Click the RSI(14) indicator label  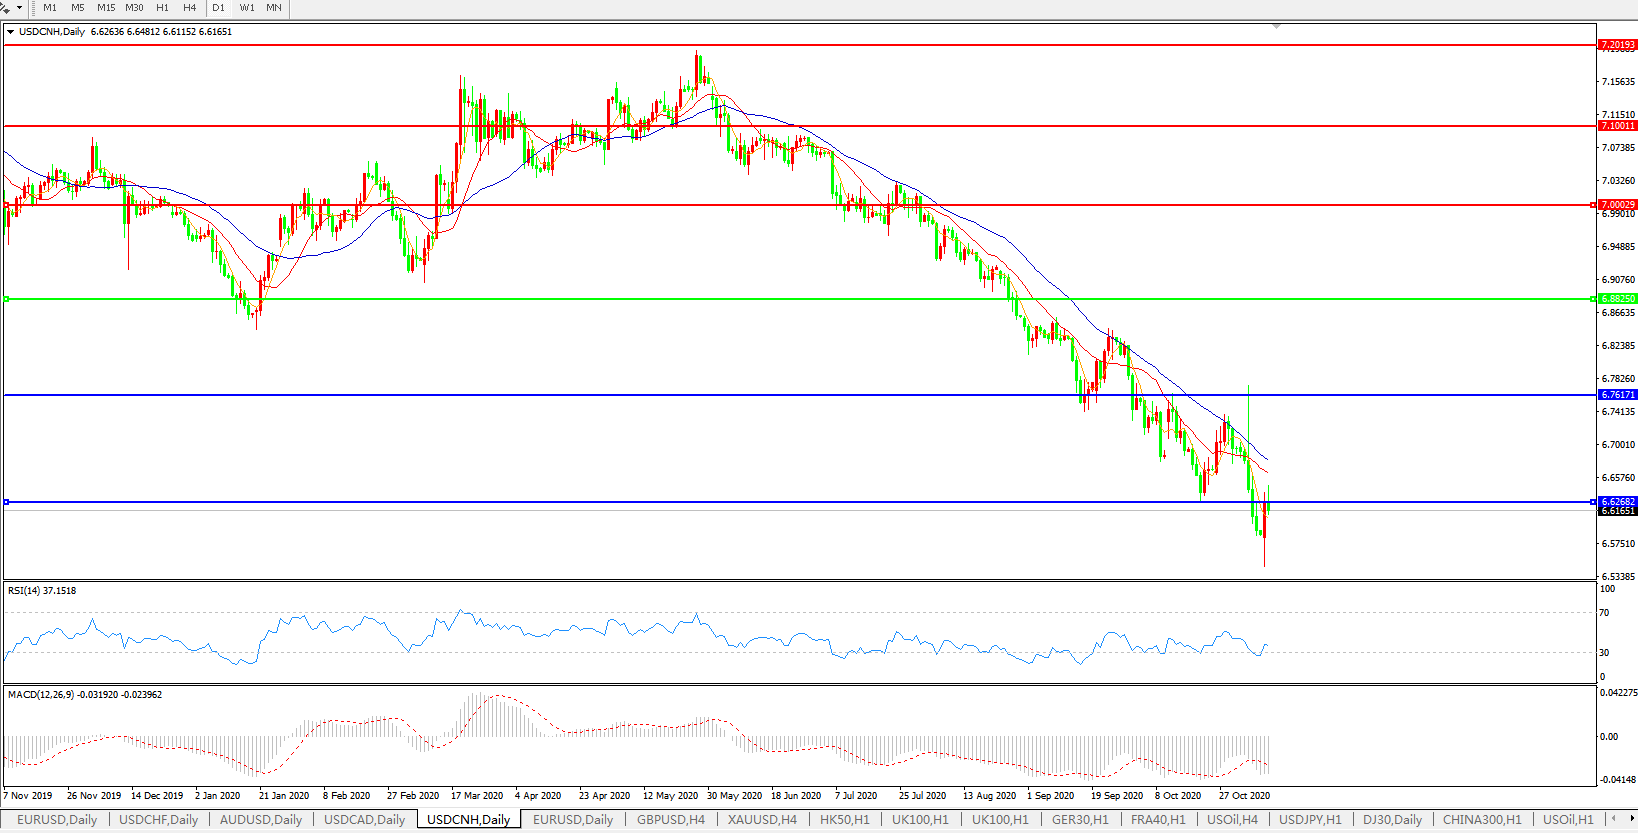[x=42, y=591]
